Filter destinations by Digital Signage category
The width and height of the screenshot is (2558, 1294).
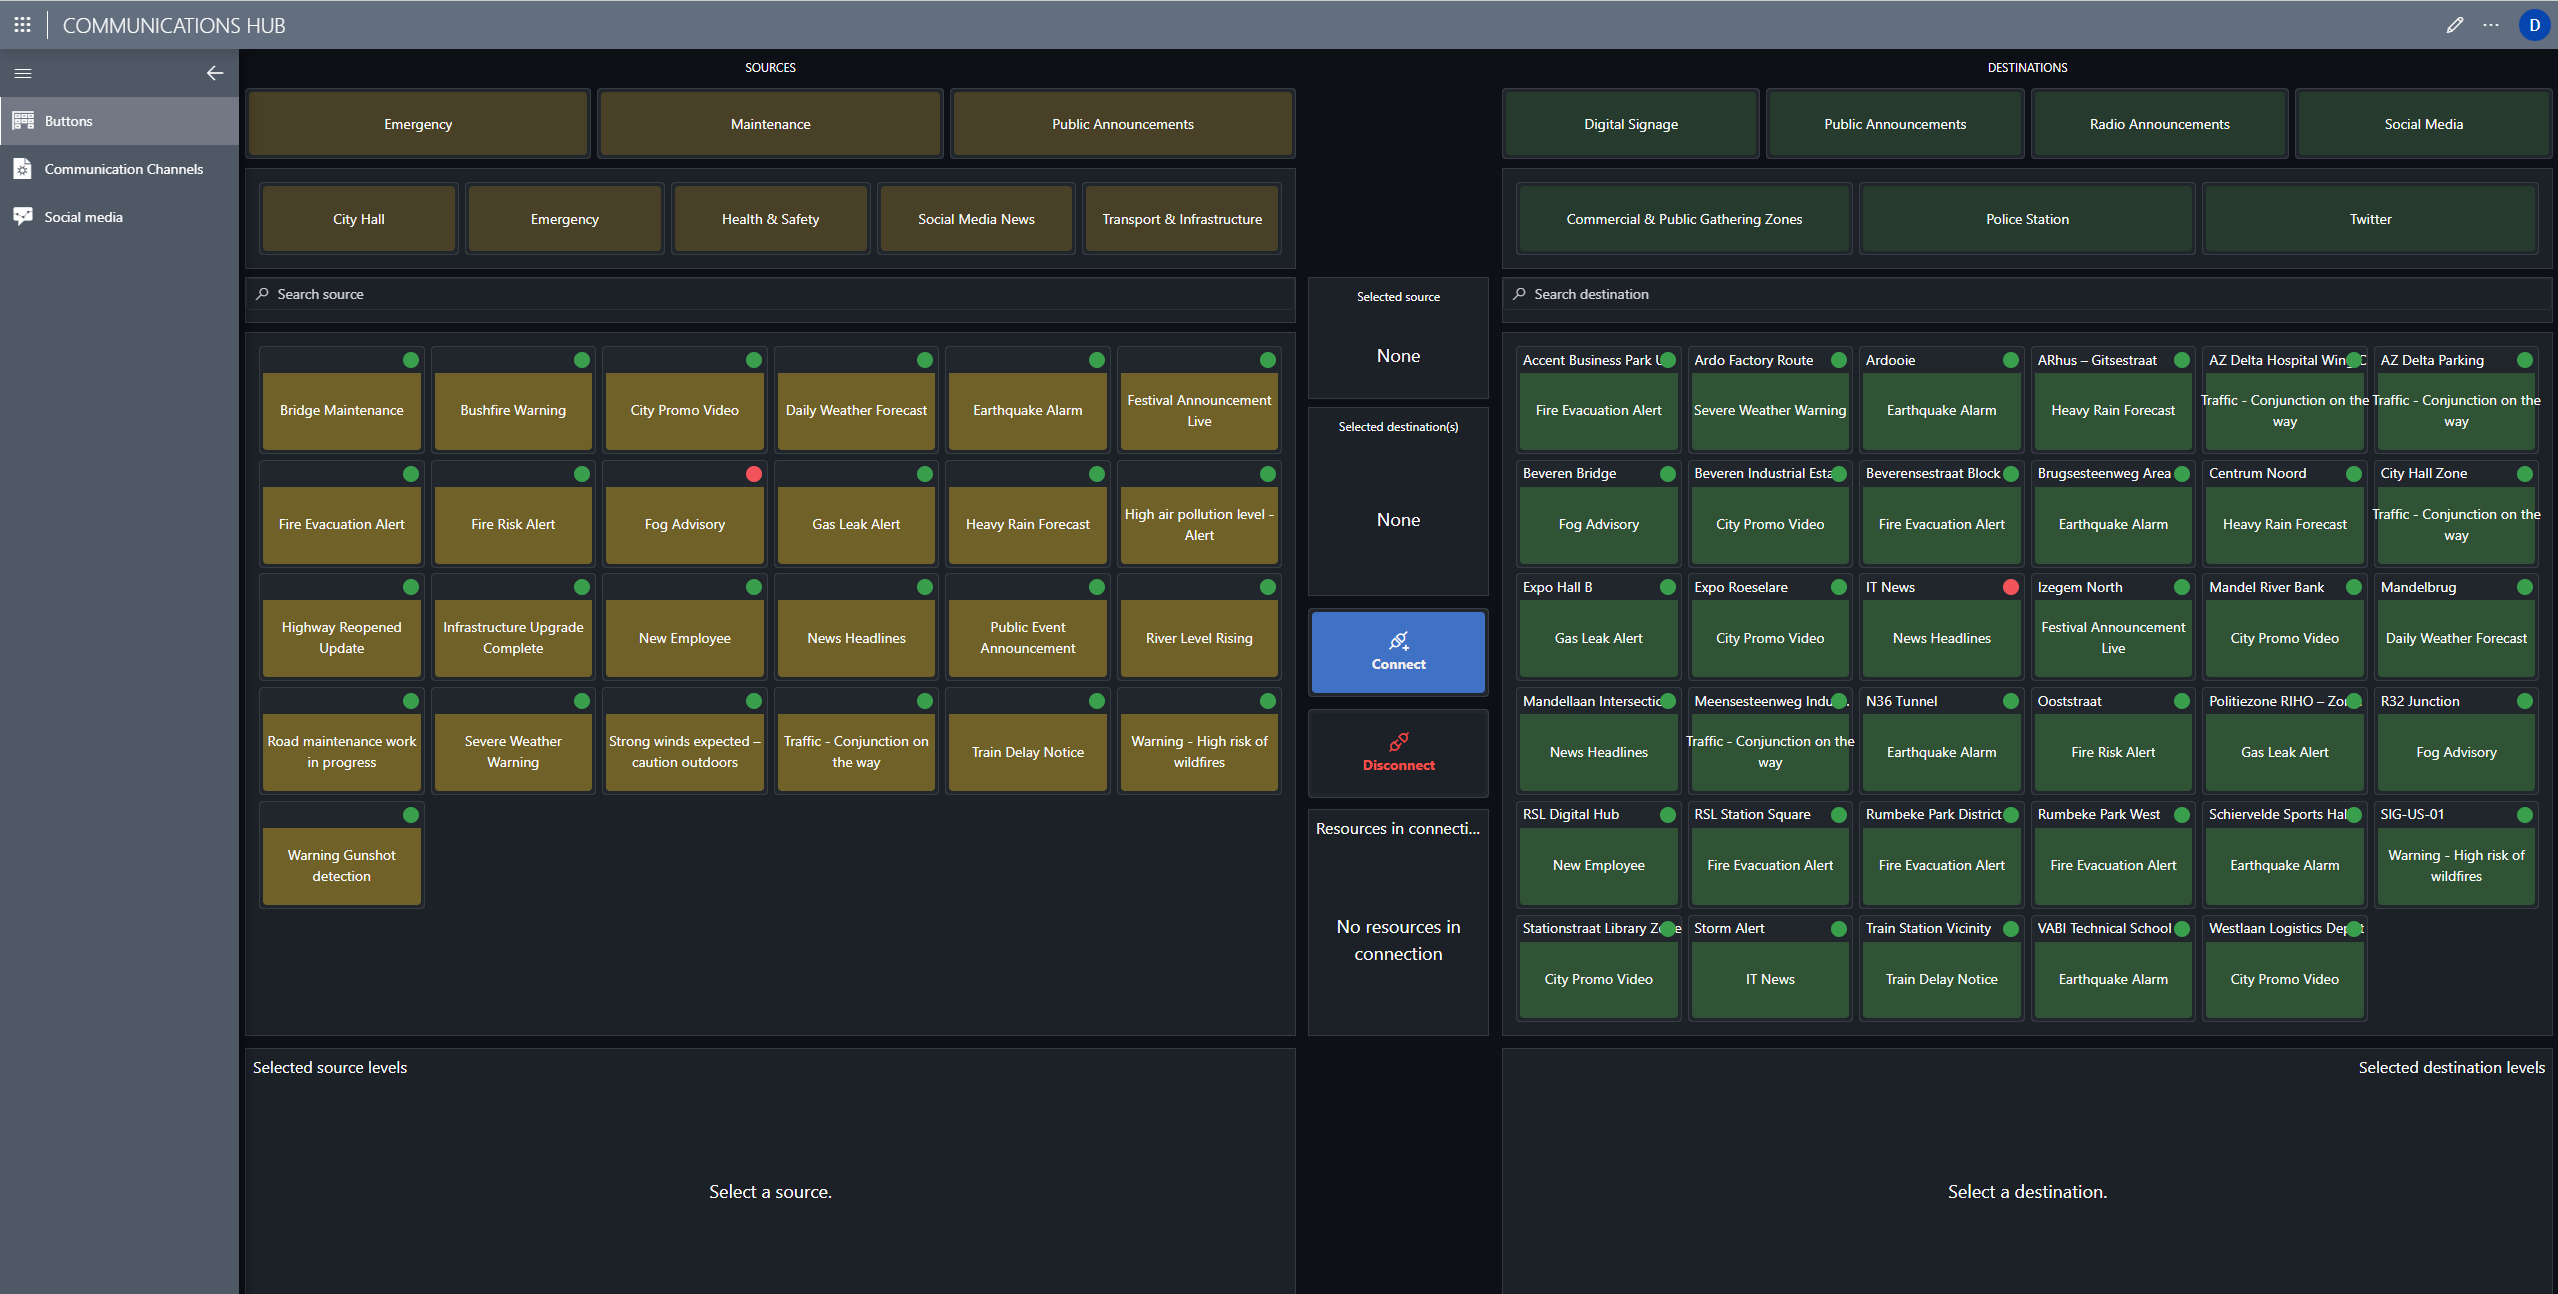[x=1630, y=124]
